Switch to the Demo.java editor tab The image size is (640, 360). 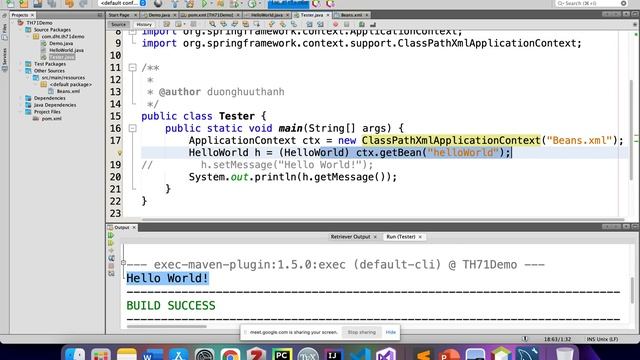click(159, 15)
